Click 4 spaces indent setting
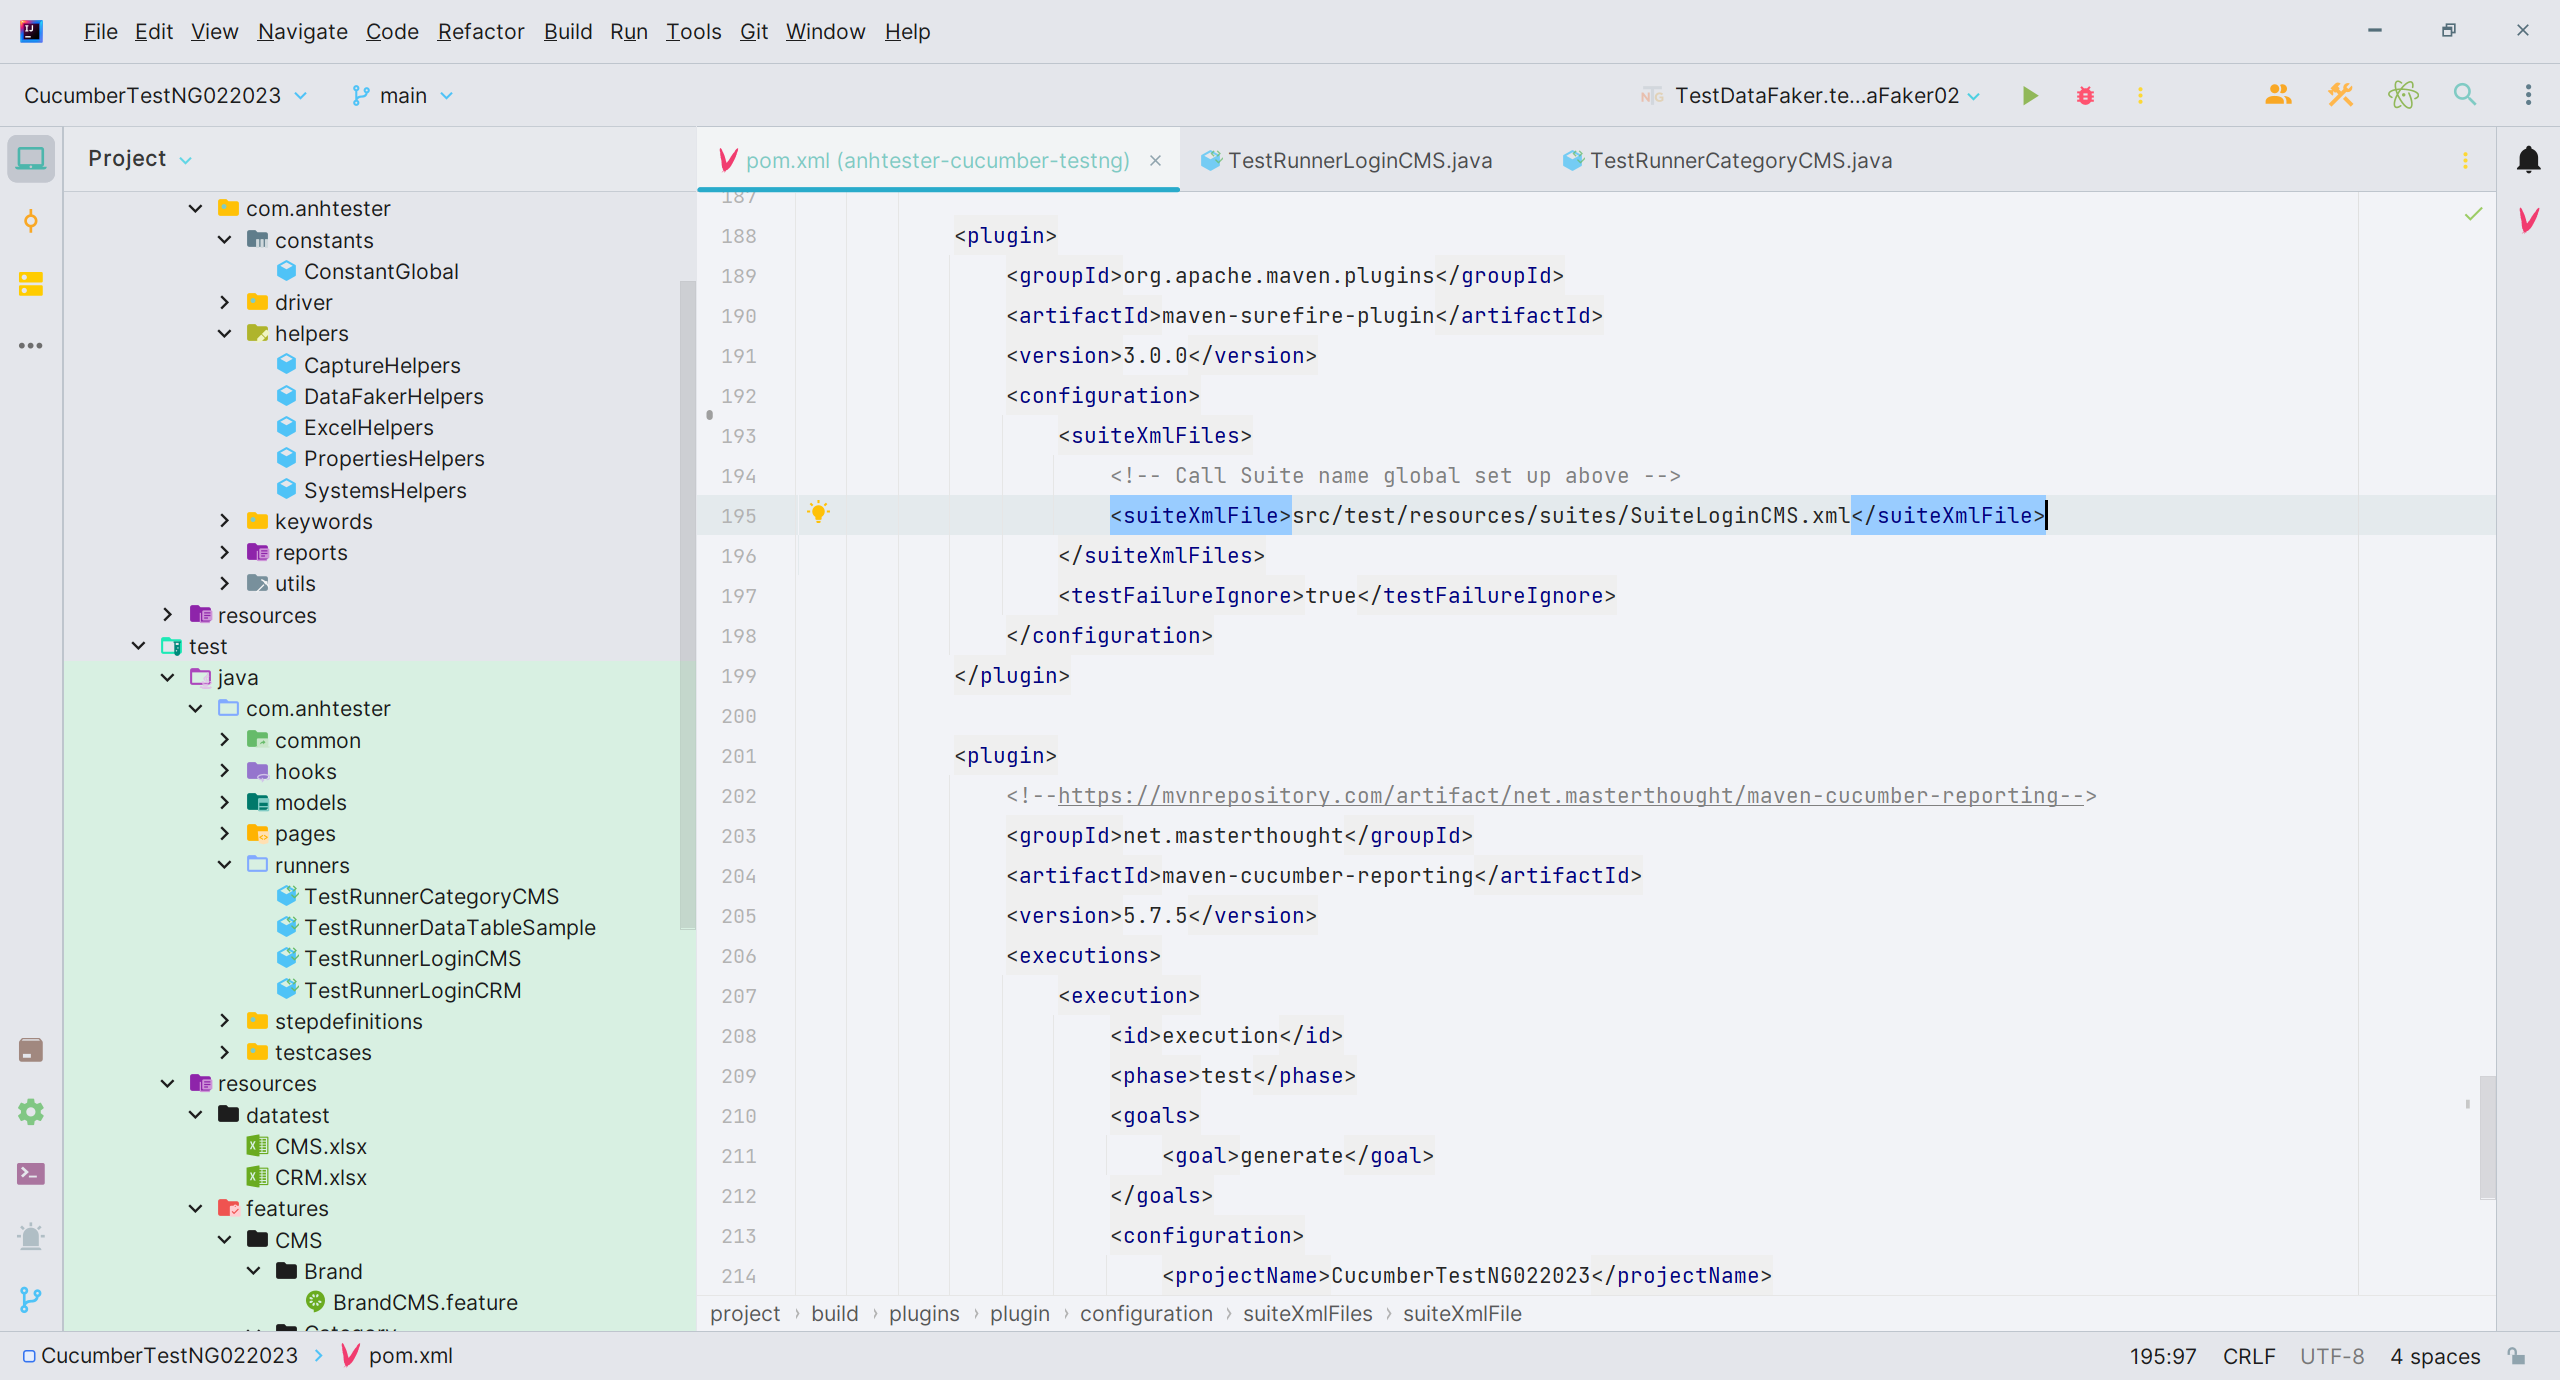 point(2435,1356)
